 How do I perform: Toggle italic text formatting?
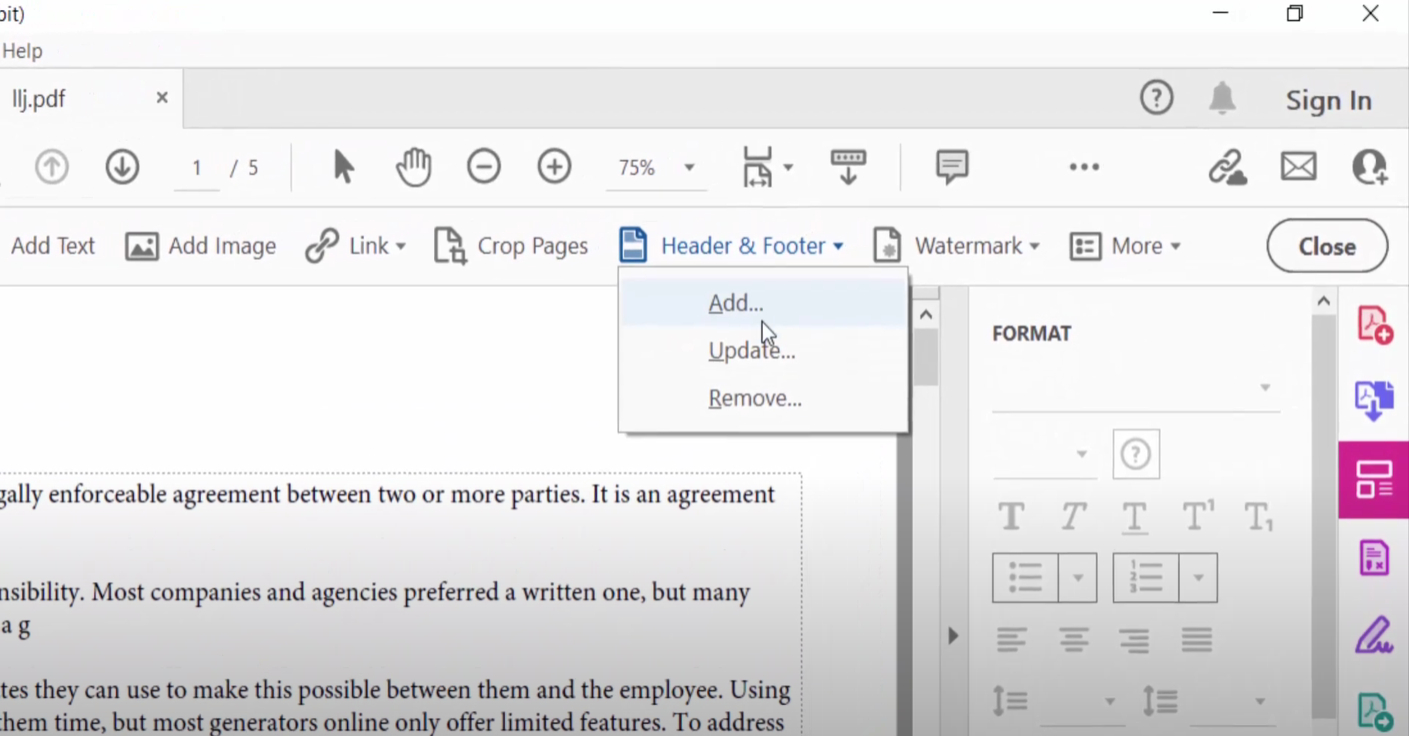point(1072,516)
